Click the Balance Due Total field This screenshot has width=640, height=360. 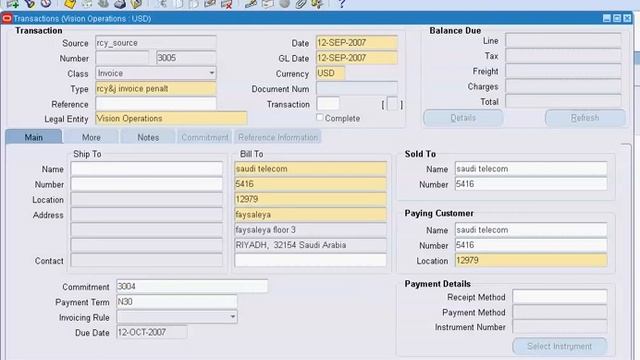point(564,102)
